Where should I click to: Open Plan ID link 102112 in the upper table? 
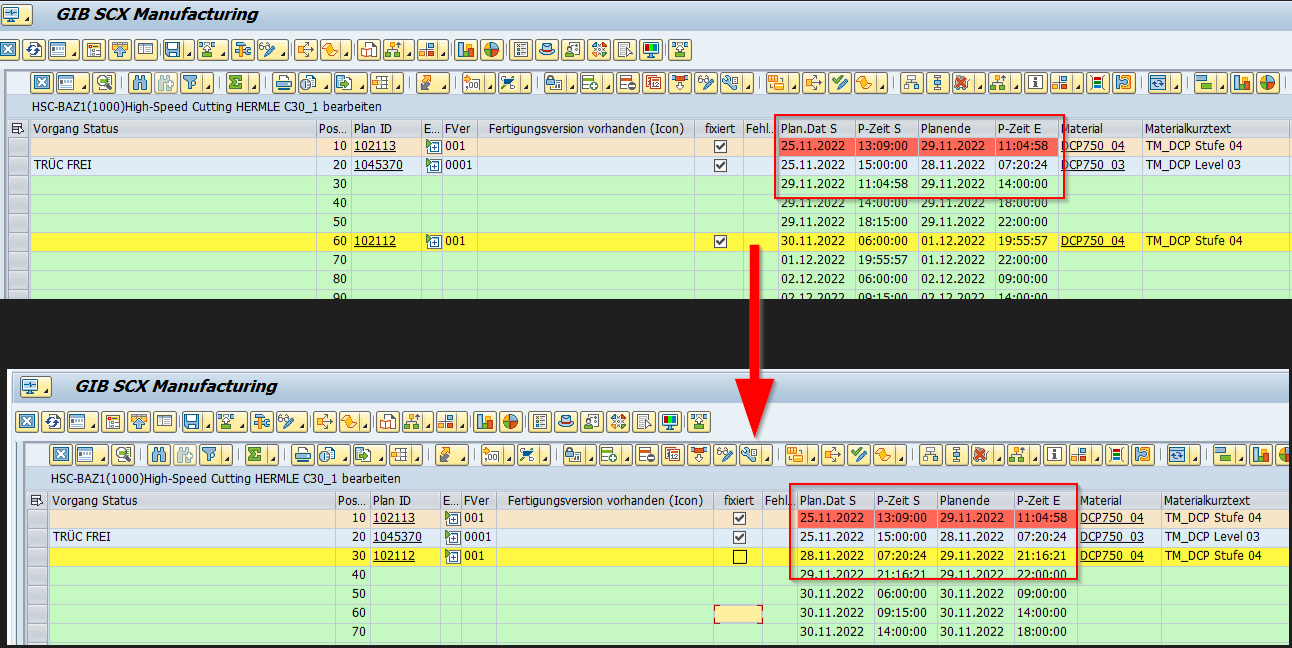click(375, 241)
